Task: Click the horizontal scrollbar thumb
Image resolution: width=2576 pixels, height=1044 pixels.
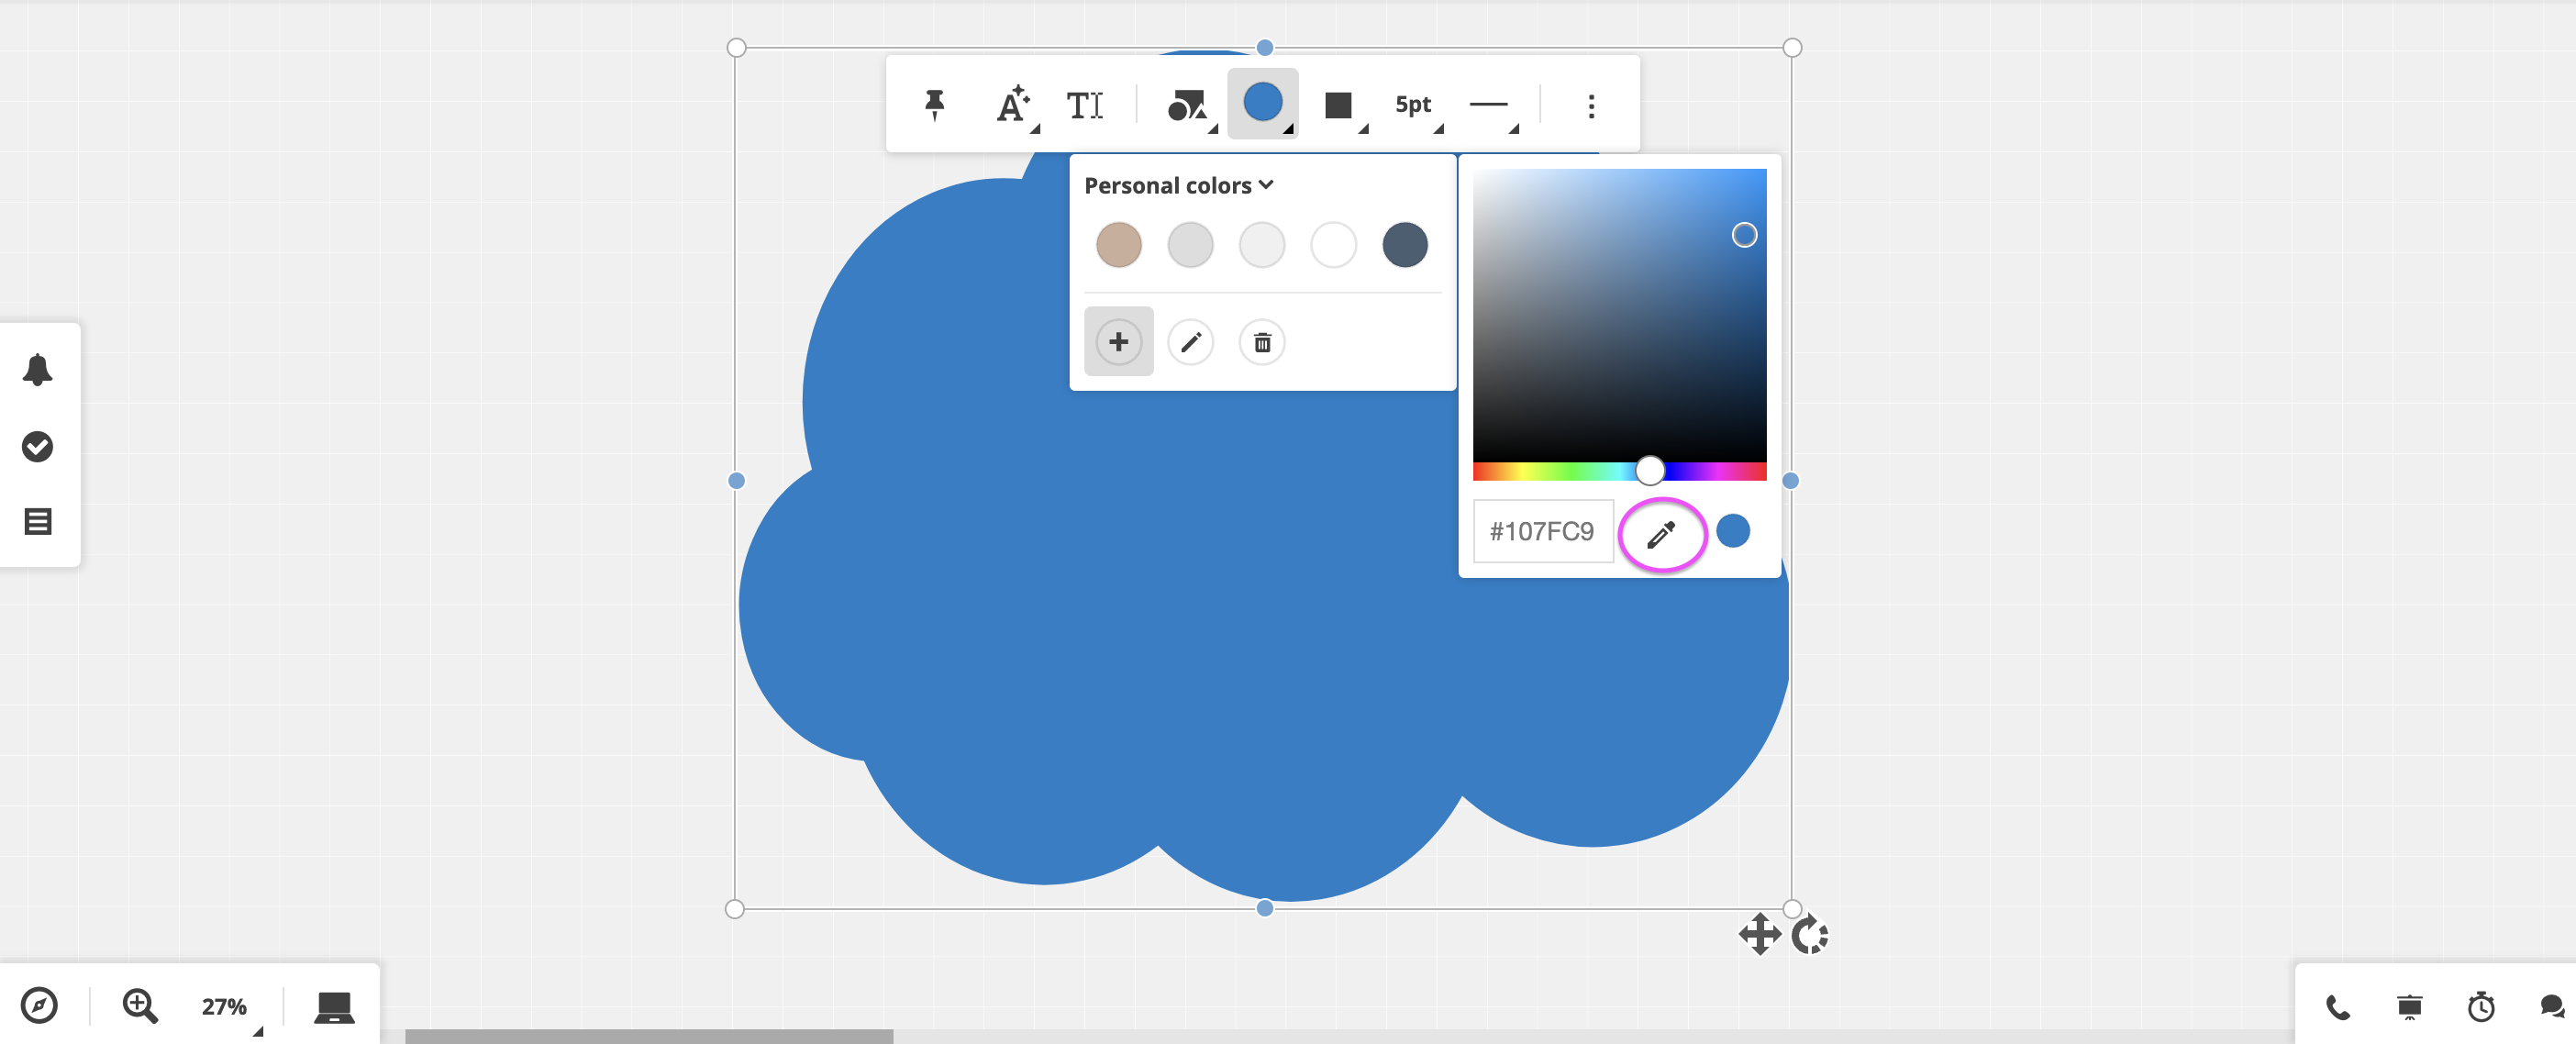Action: click(649, 1036)
